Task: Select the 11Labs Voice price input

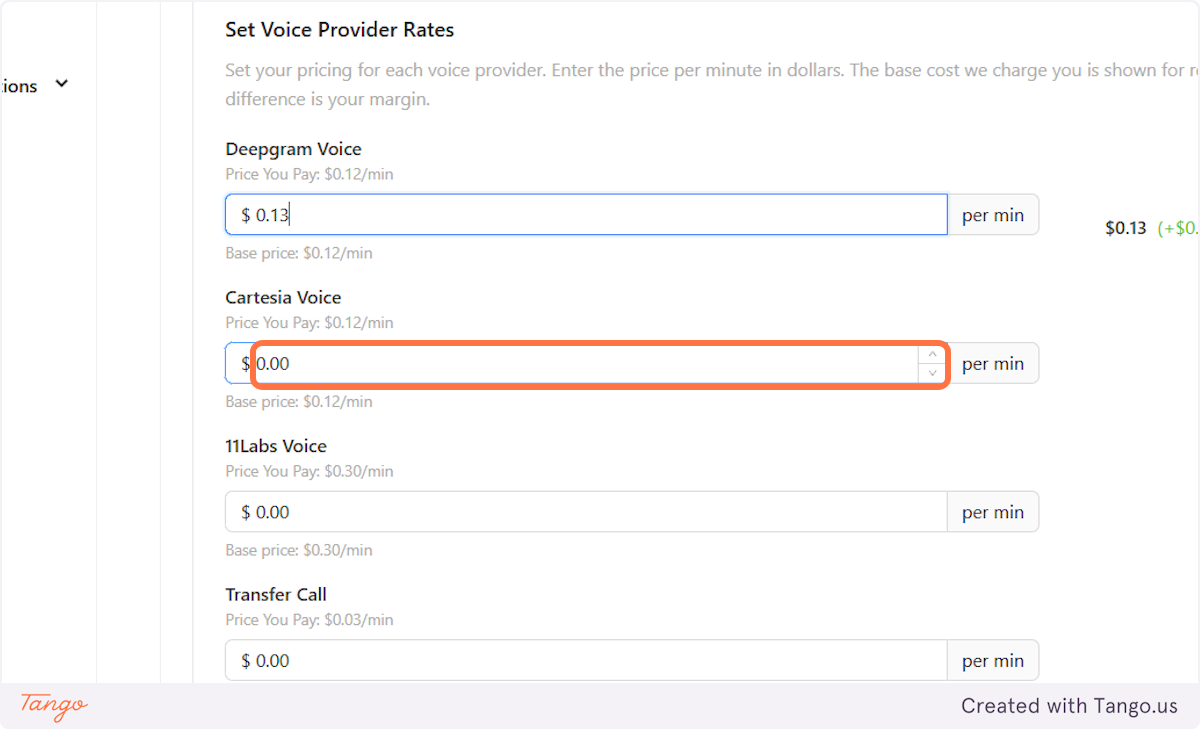Action: (x=585, y=511)
